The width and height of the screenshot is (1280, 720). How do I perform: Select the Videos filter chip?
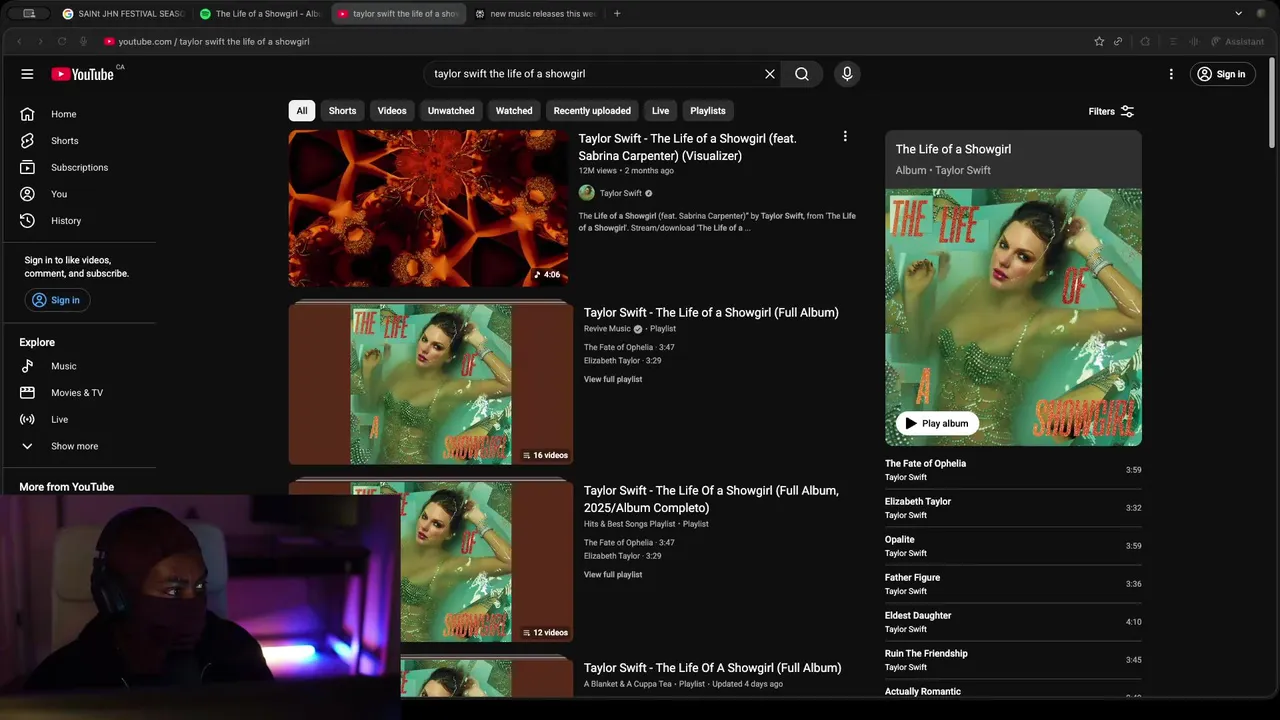(x=392, y=111)
